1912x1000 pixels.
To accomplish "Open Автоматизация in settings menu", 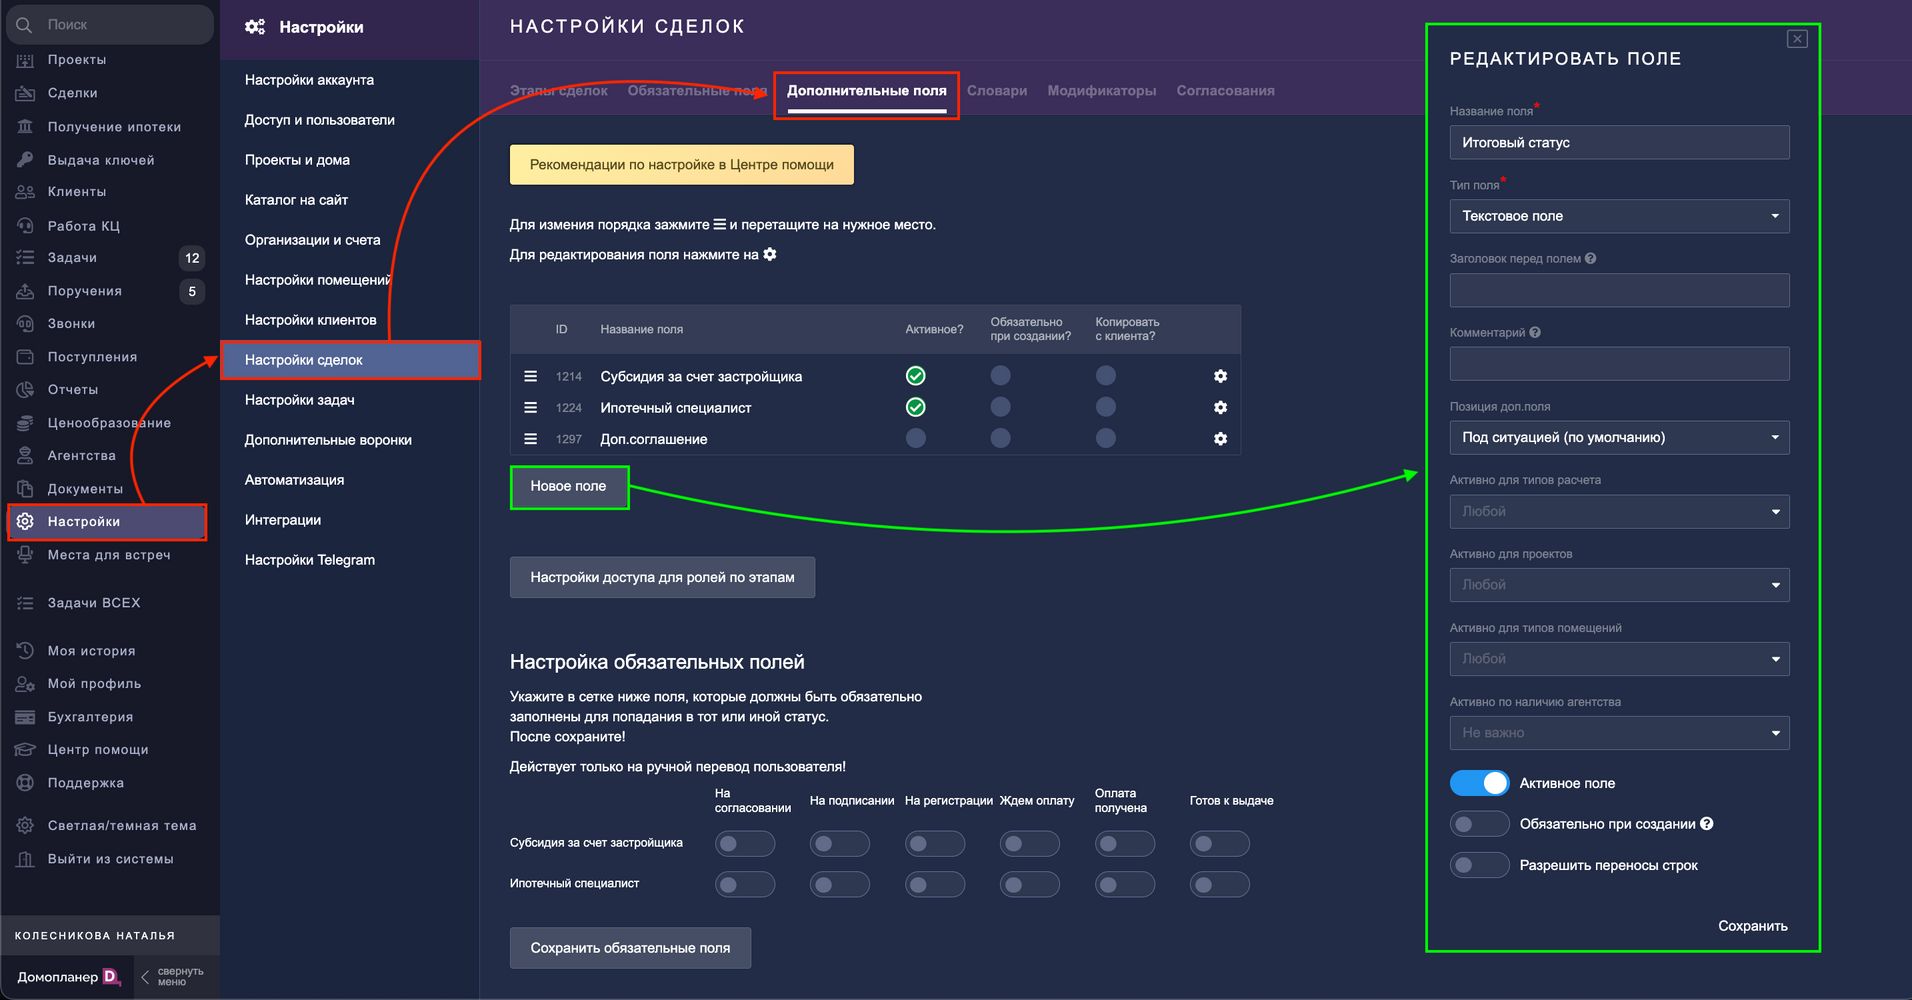I will tap(294, 480).
